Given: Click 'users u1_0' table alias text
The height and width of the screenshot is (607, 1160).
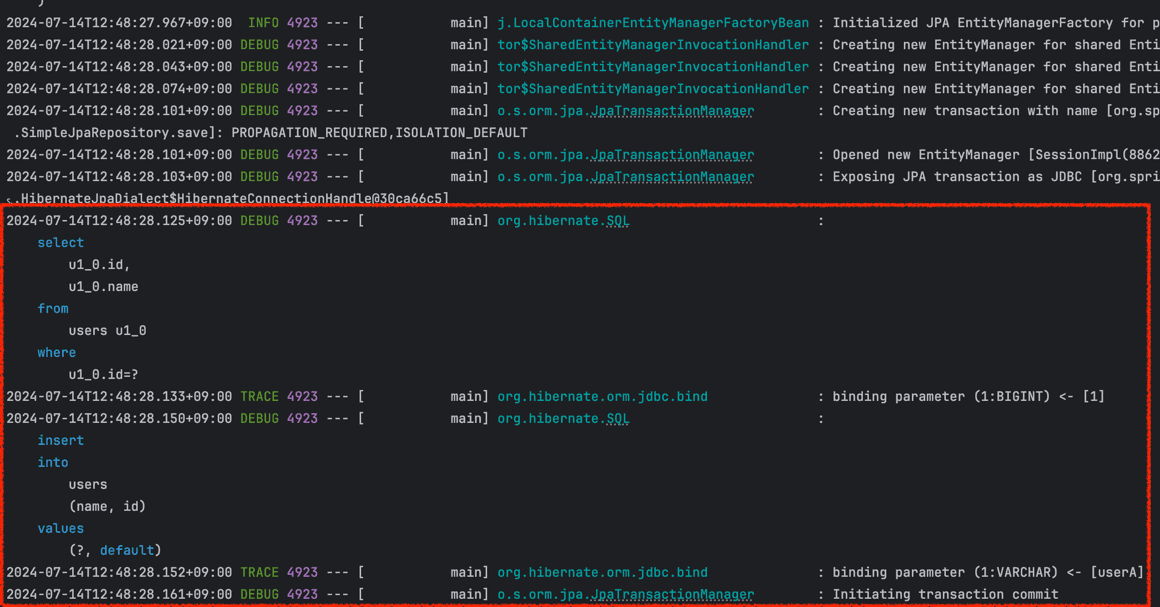Looking at the screenshot, I should [107, 331].
